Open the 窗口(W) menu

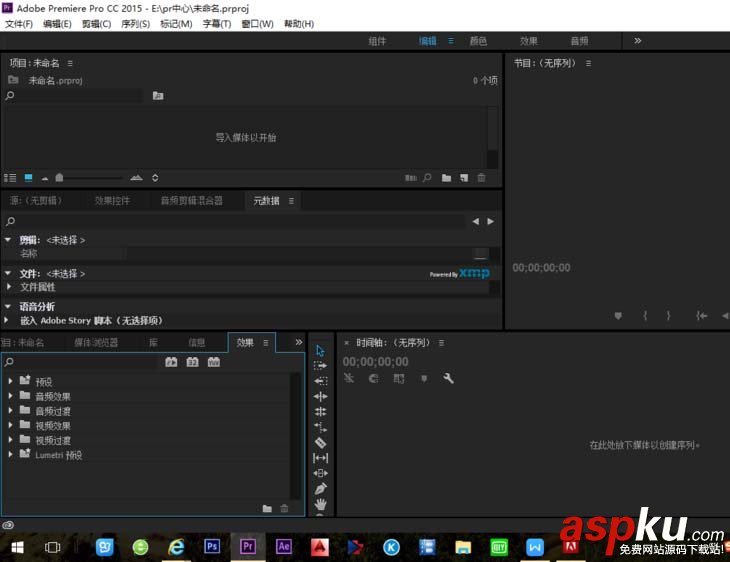tap(257, 24)
